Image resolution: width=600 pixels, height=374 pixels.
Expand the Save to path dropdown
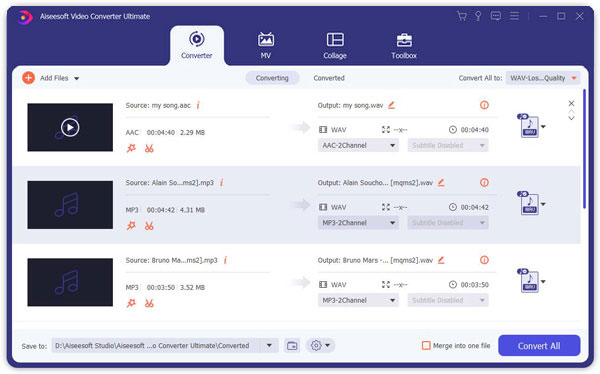coord(269,346)
